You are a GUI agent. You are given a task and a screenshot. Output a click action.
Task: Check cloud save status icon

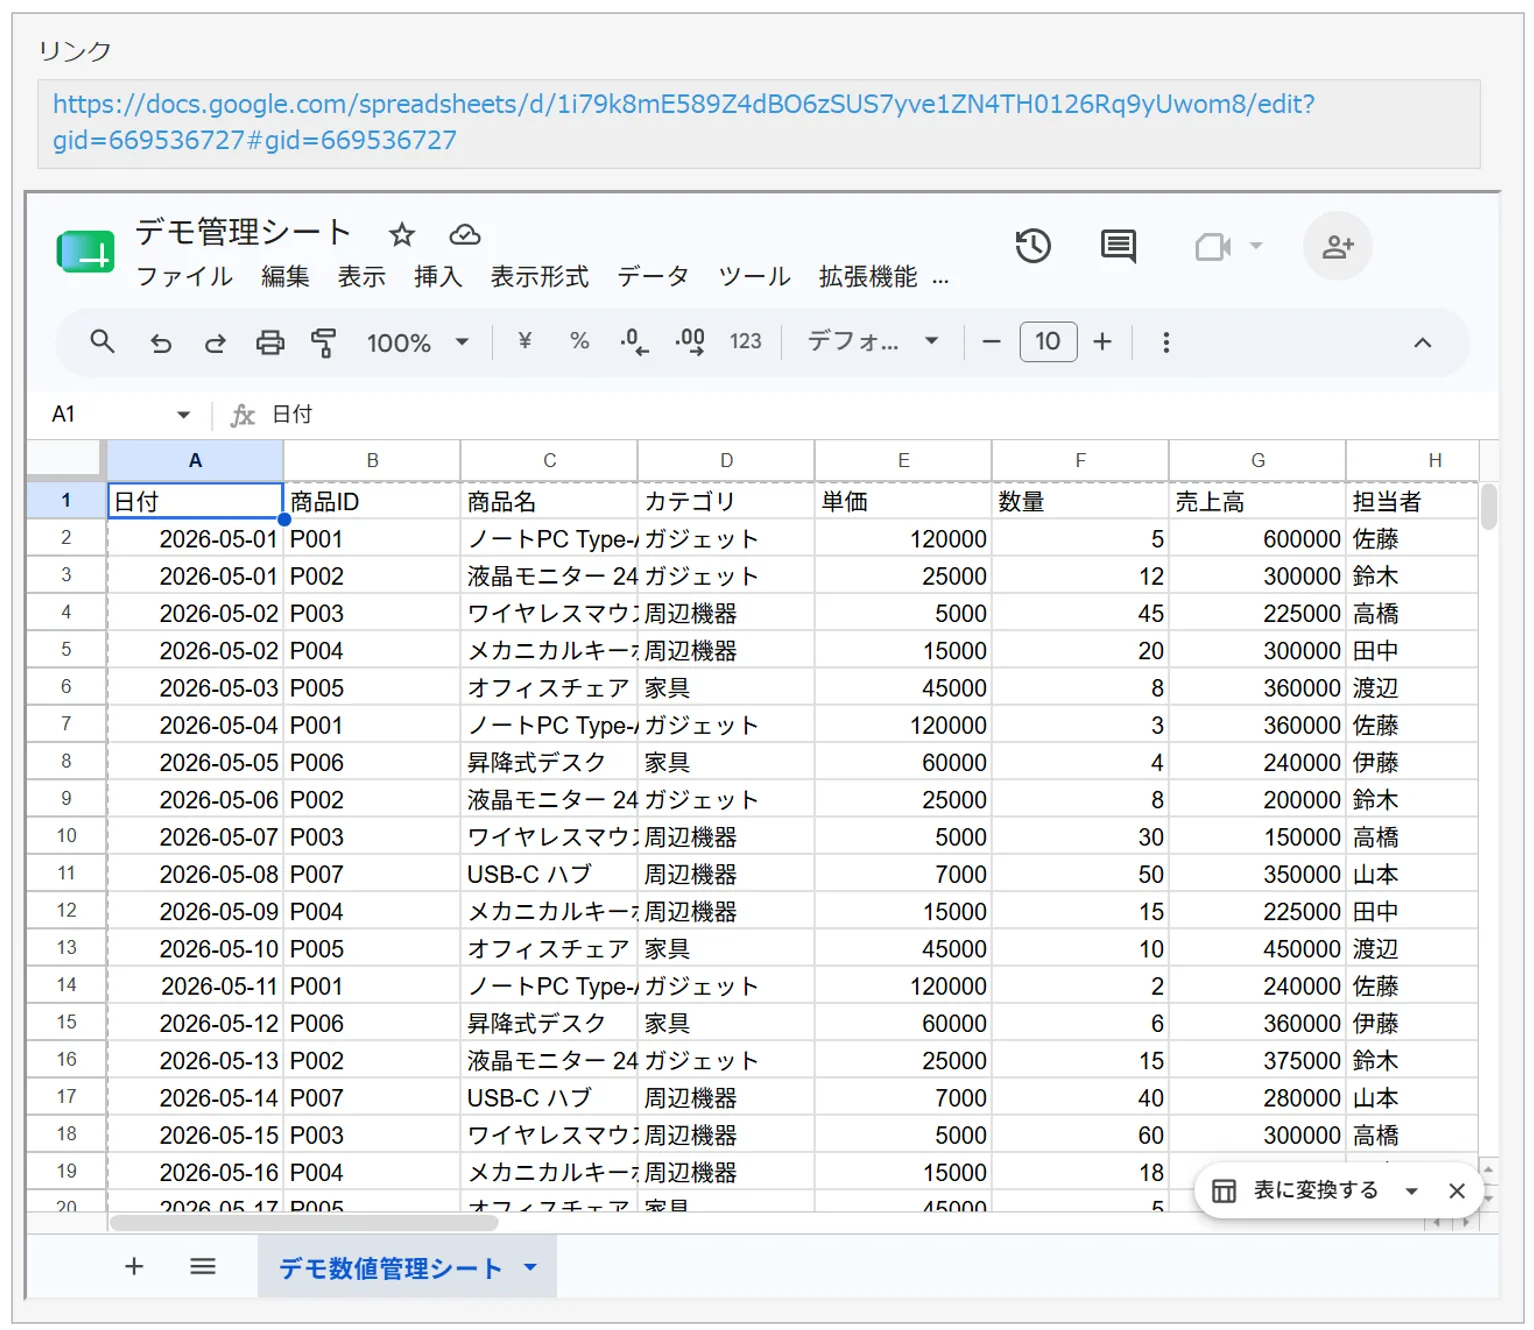(x=465, y=235)
